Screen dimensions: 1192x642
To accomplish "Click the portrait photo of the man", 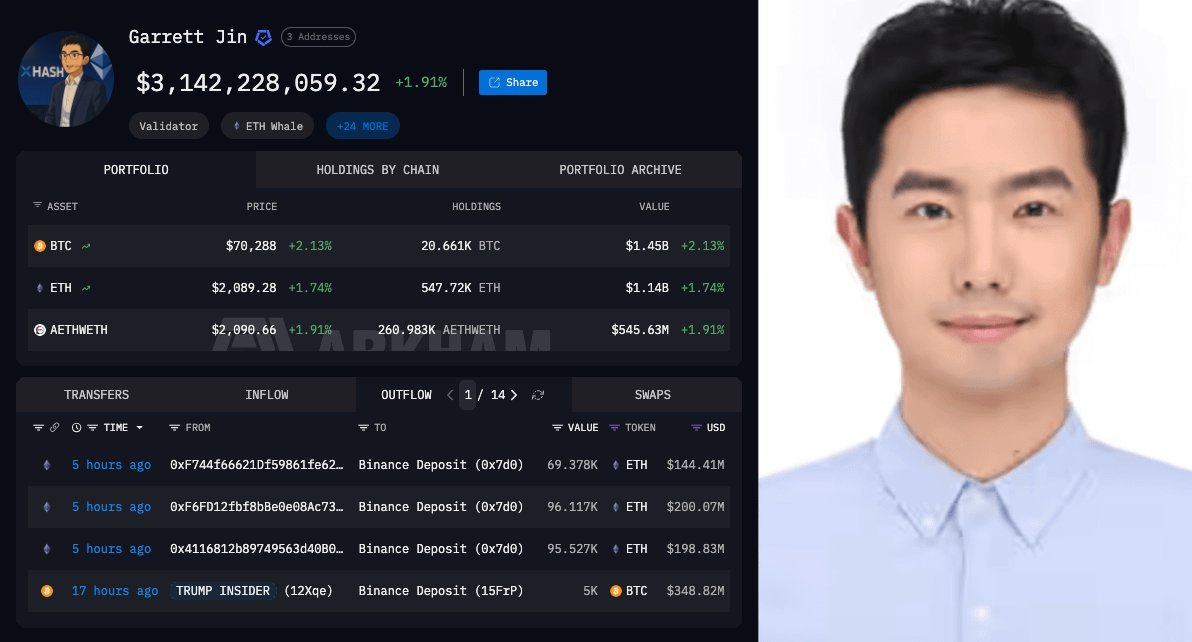I will (x=975, y=321).
